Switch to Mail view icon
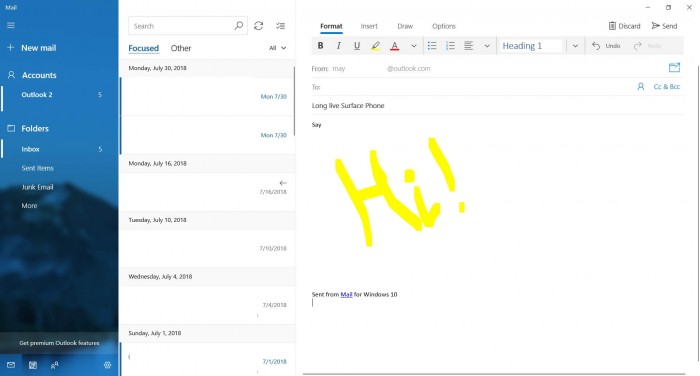The width and height of the screenshot is (700, 376). (11, 365)
